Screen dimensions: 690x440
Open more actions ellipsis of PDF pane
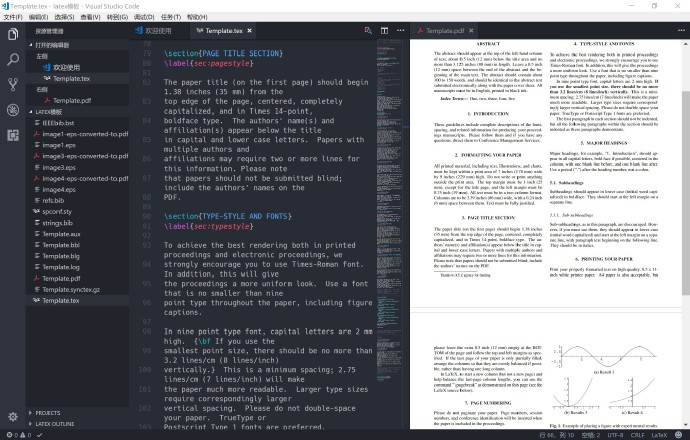(681, 30)
